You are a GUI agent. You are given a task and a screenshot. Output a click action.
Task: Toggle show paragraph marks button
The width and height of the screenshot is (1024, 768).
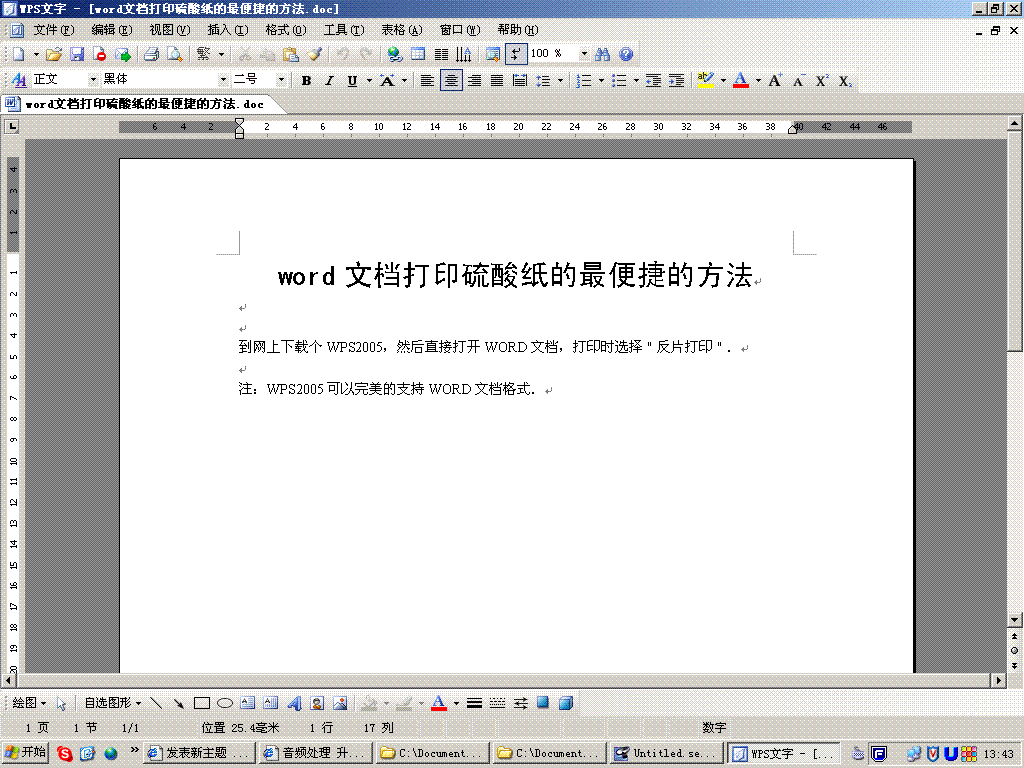tap(516, 54)
